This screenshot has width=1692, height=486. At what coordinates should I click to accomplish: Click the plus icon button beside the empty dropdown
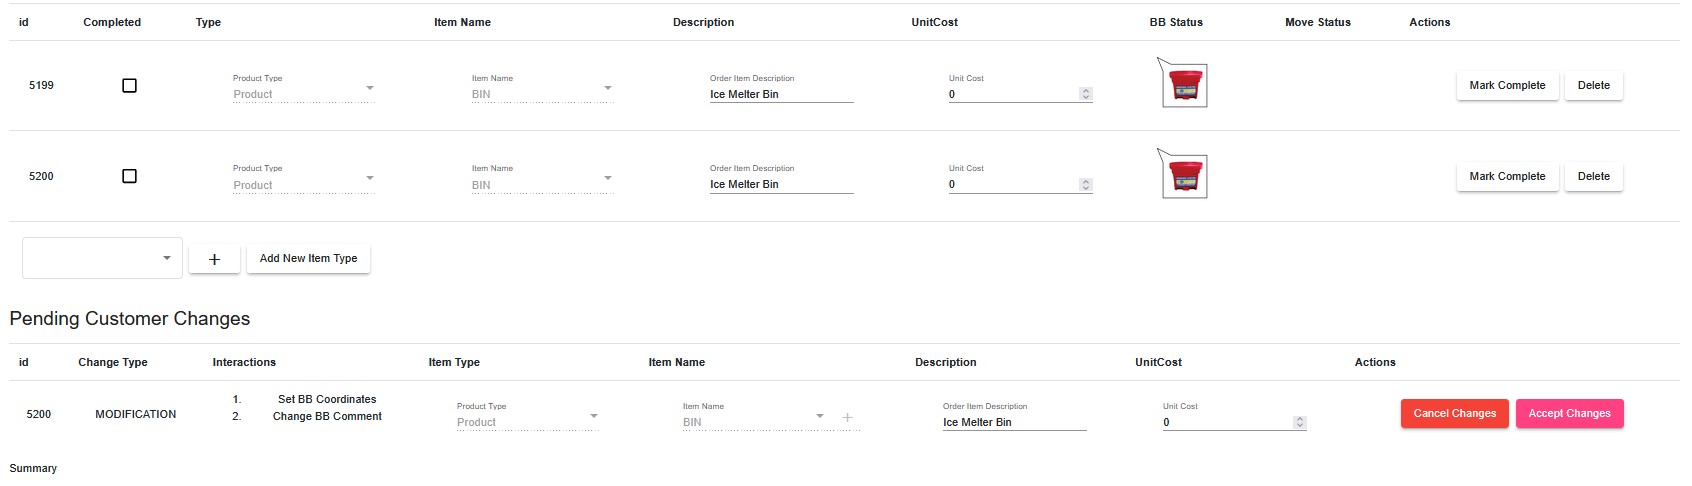(214, 259)
